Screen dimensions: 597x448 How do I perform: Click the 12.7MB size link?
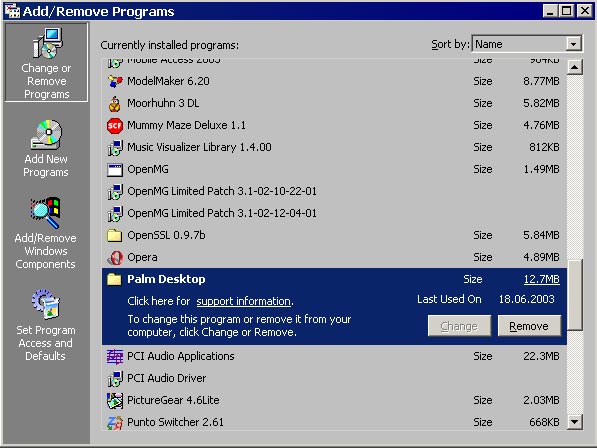pos(541,279)
